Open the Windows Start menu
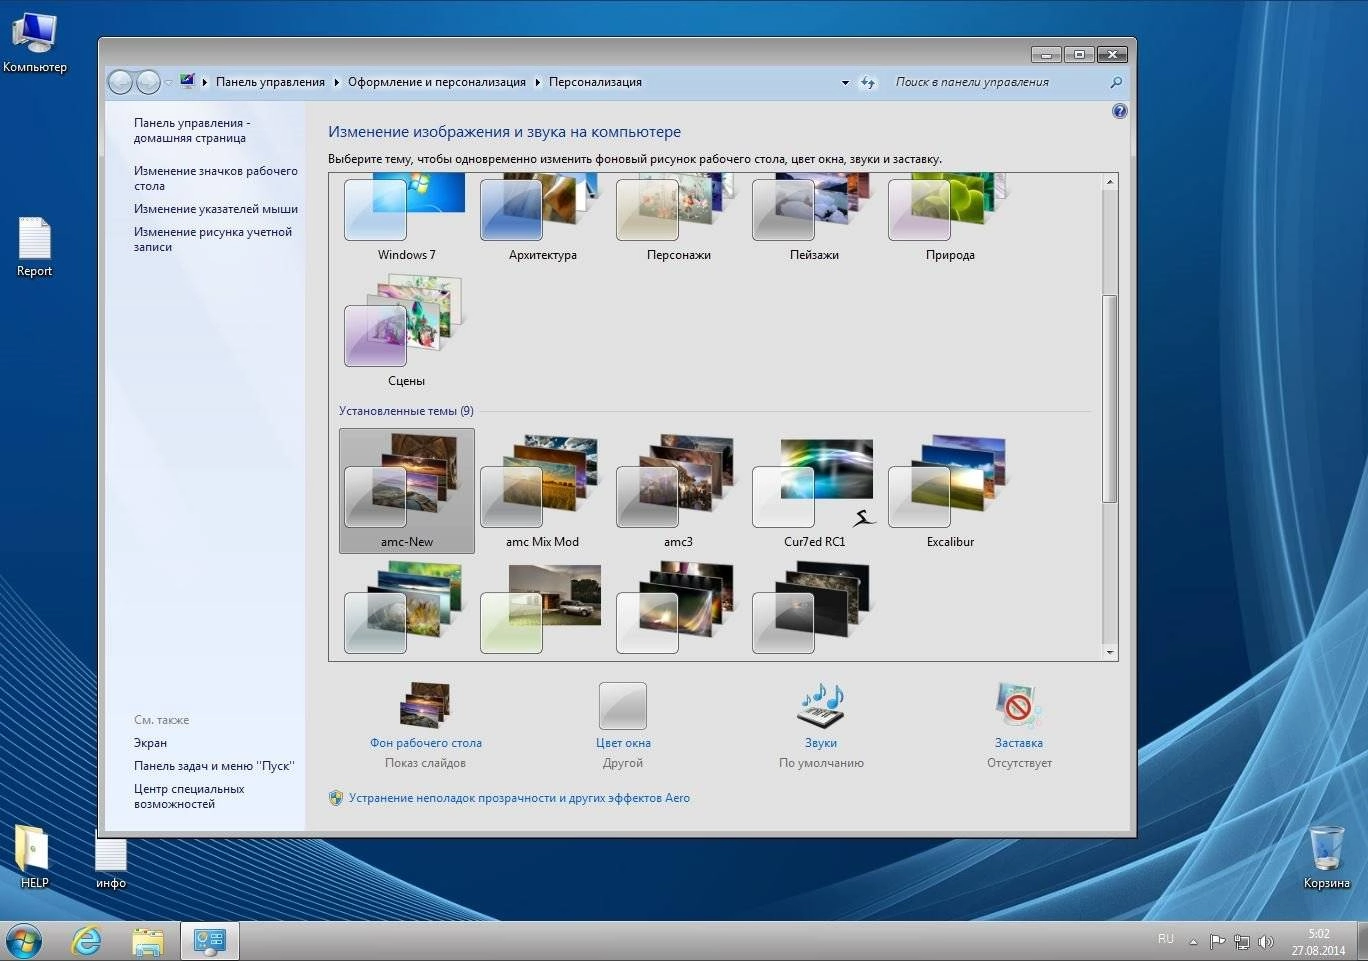 coord(23,941)
